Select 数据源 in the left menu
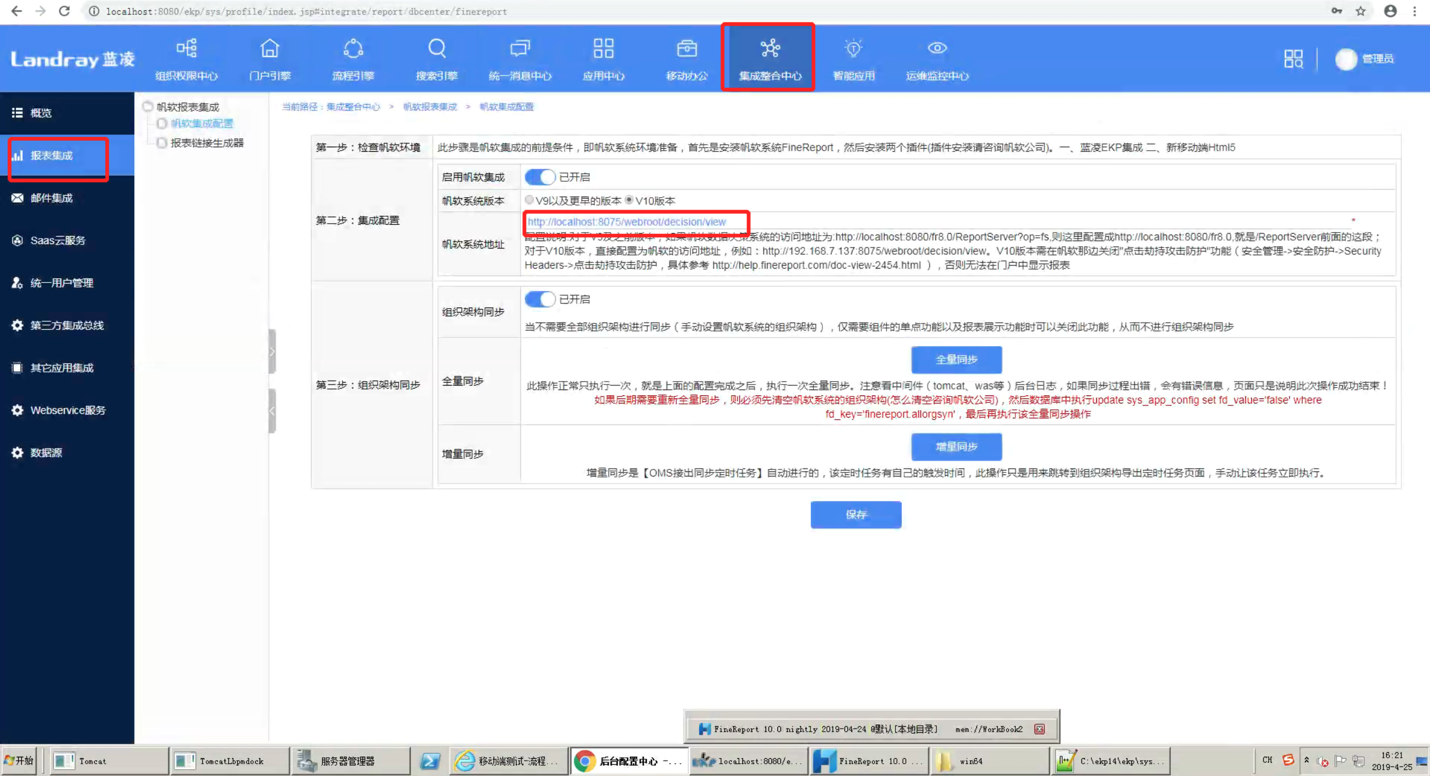1430x776 pixels. pyautogui.click(x=67, y=453)
